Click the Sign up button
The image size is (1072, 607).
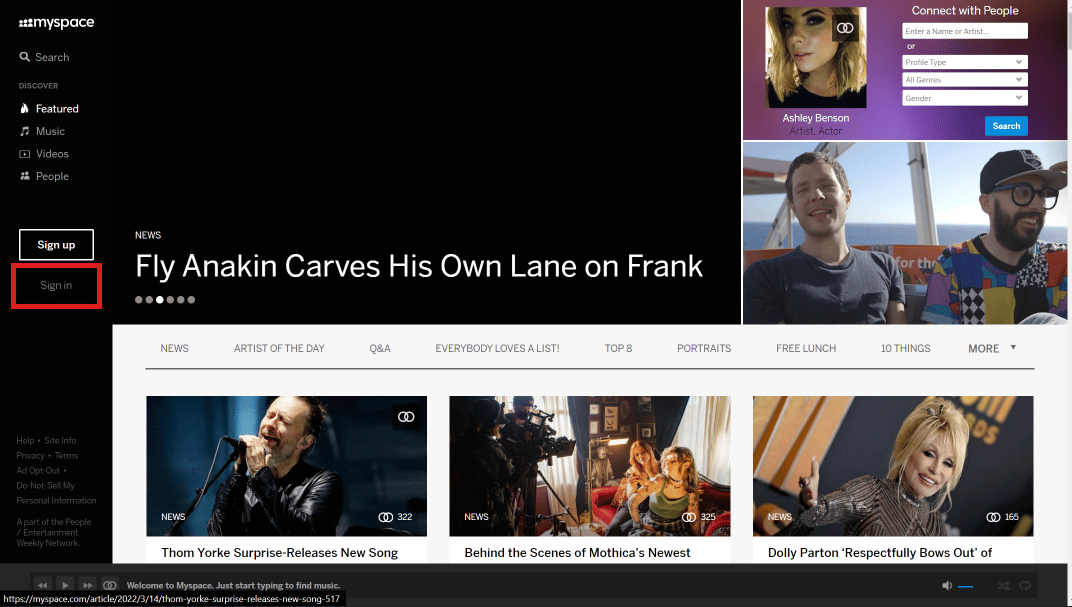pos(56,245)
